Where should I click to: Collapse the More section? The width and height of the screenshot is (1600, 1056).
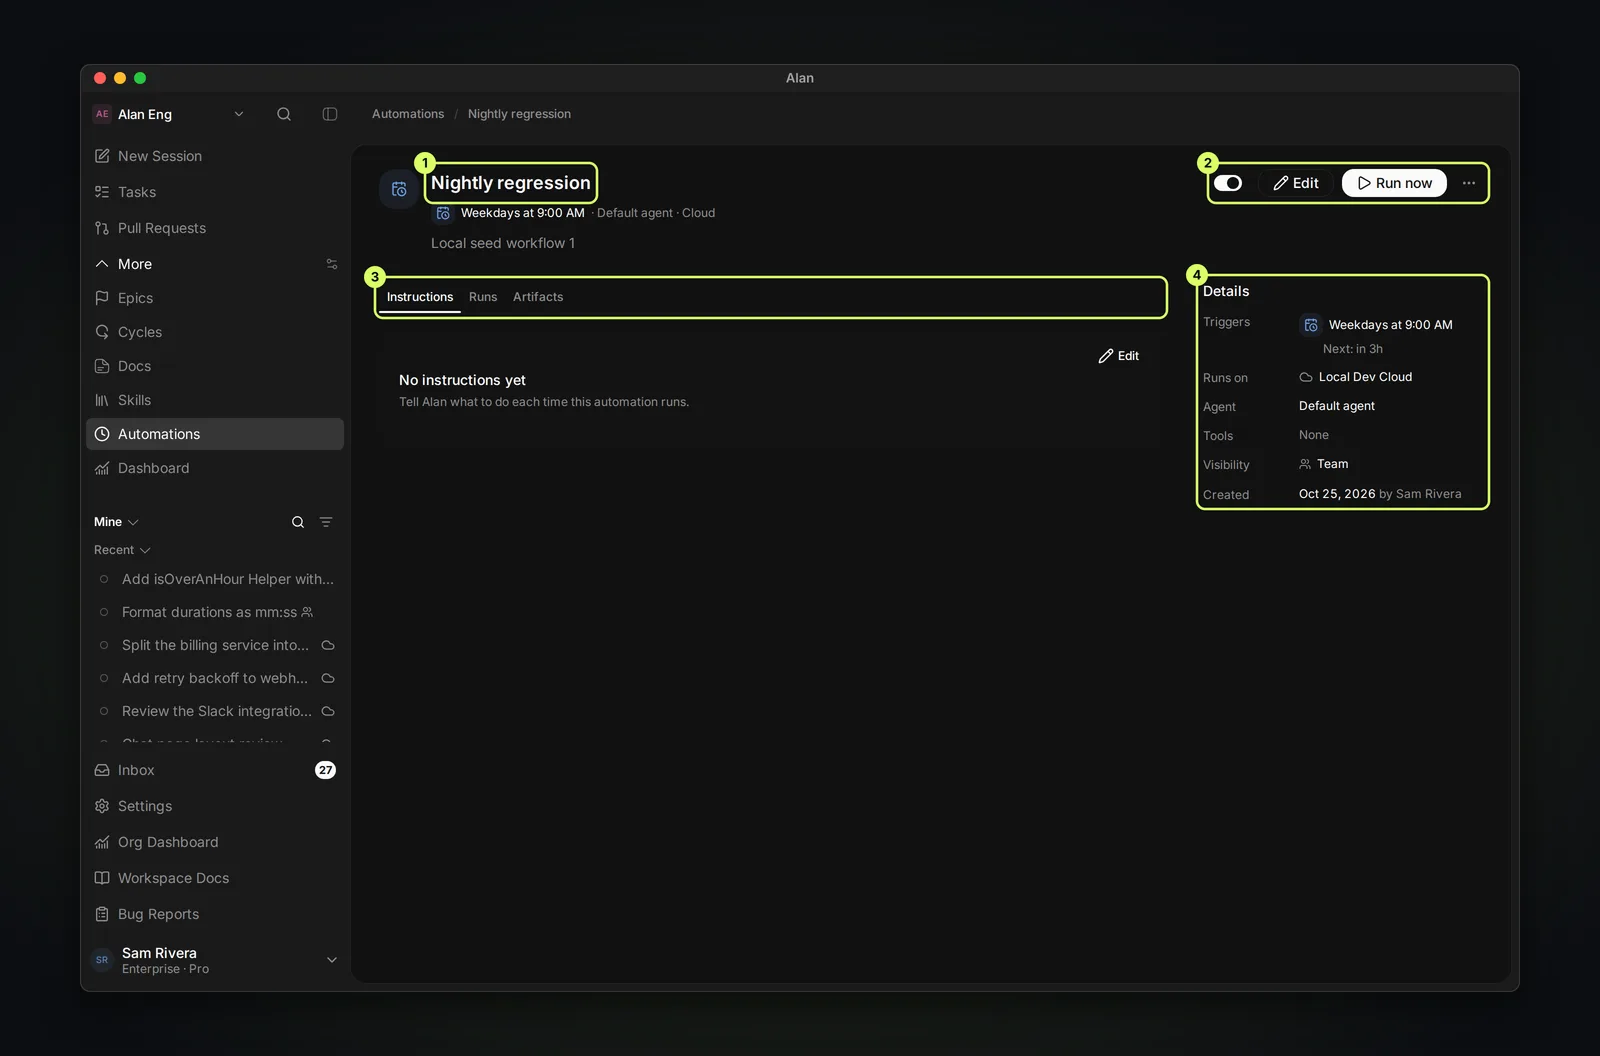(124, 264)
